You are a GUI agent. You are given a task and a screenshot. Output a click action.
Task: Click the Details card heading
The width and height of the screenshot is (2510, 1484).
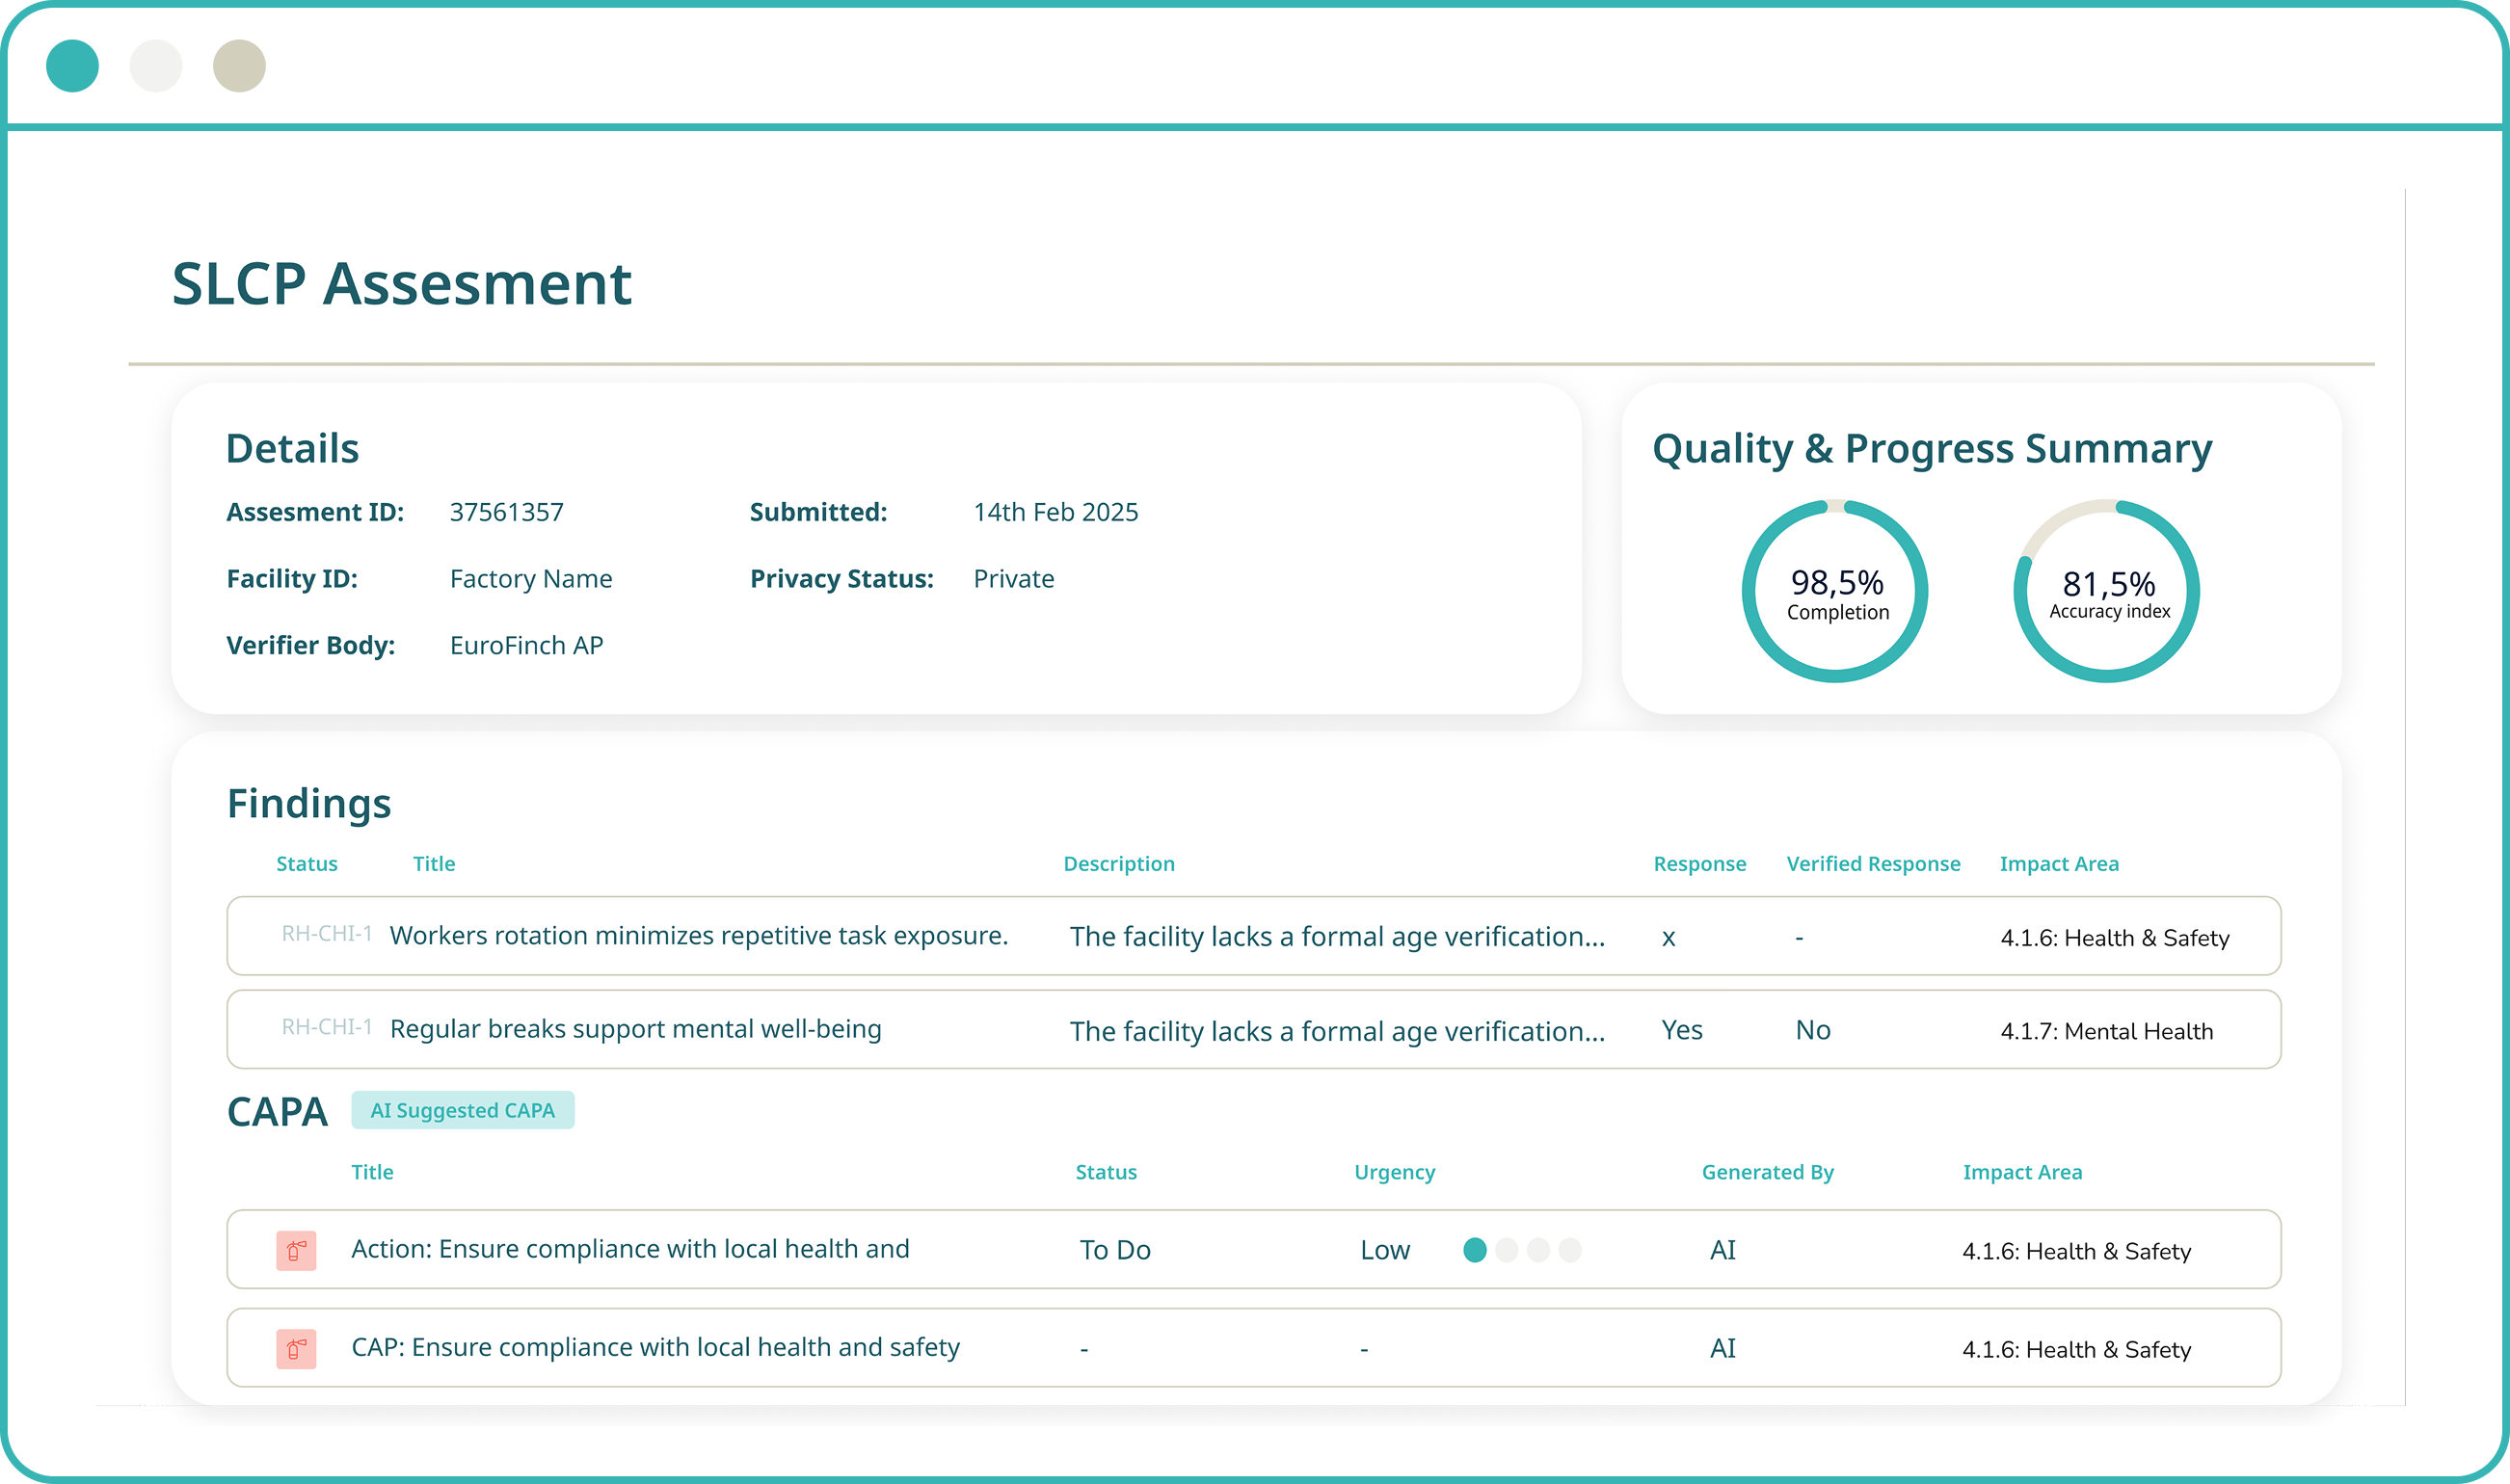[292, 449]
